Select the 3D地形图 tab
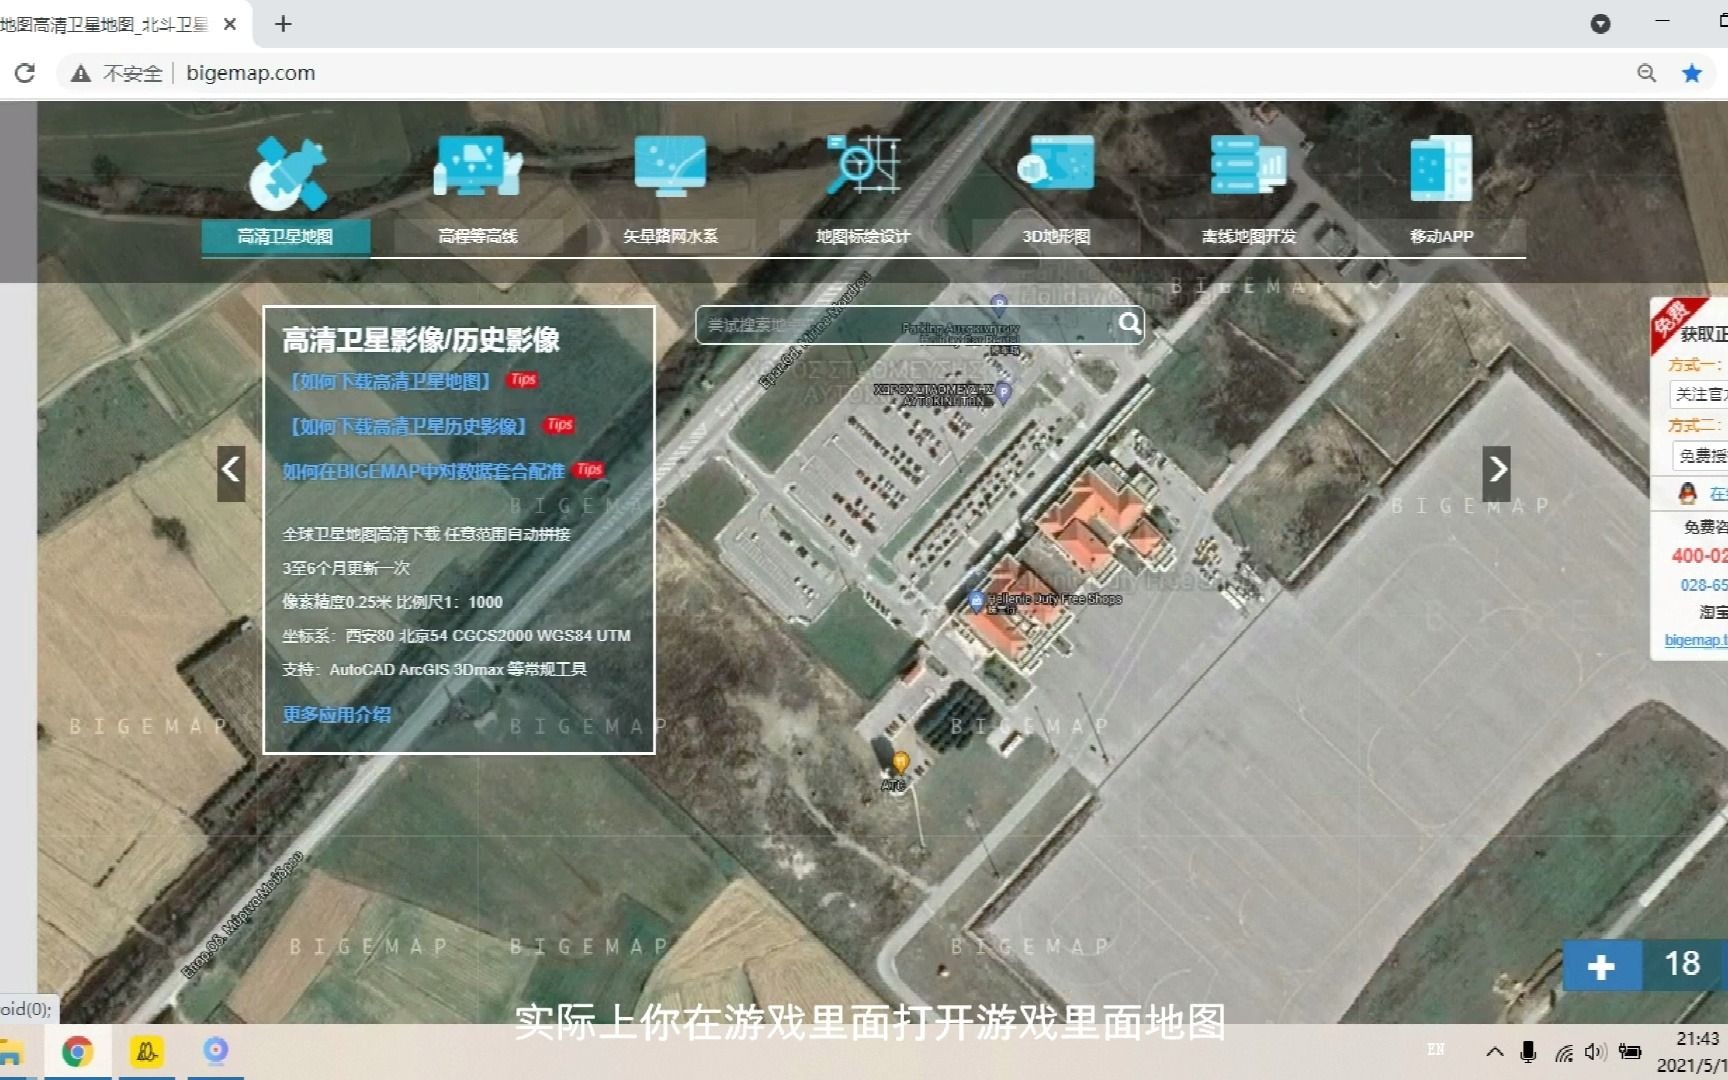 pos(1056,237)
